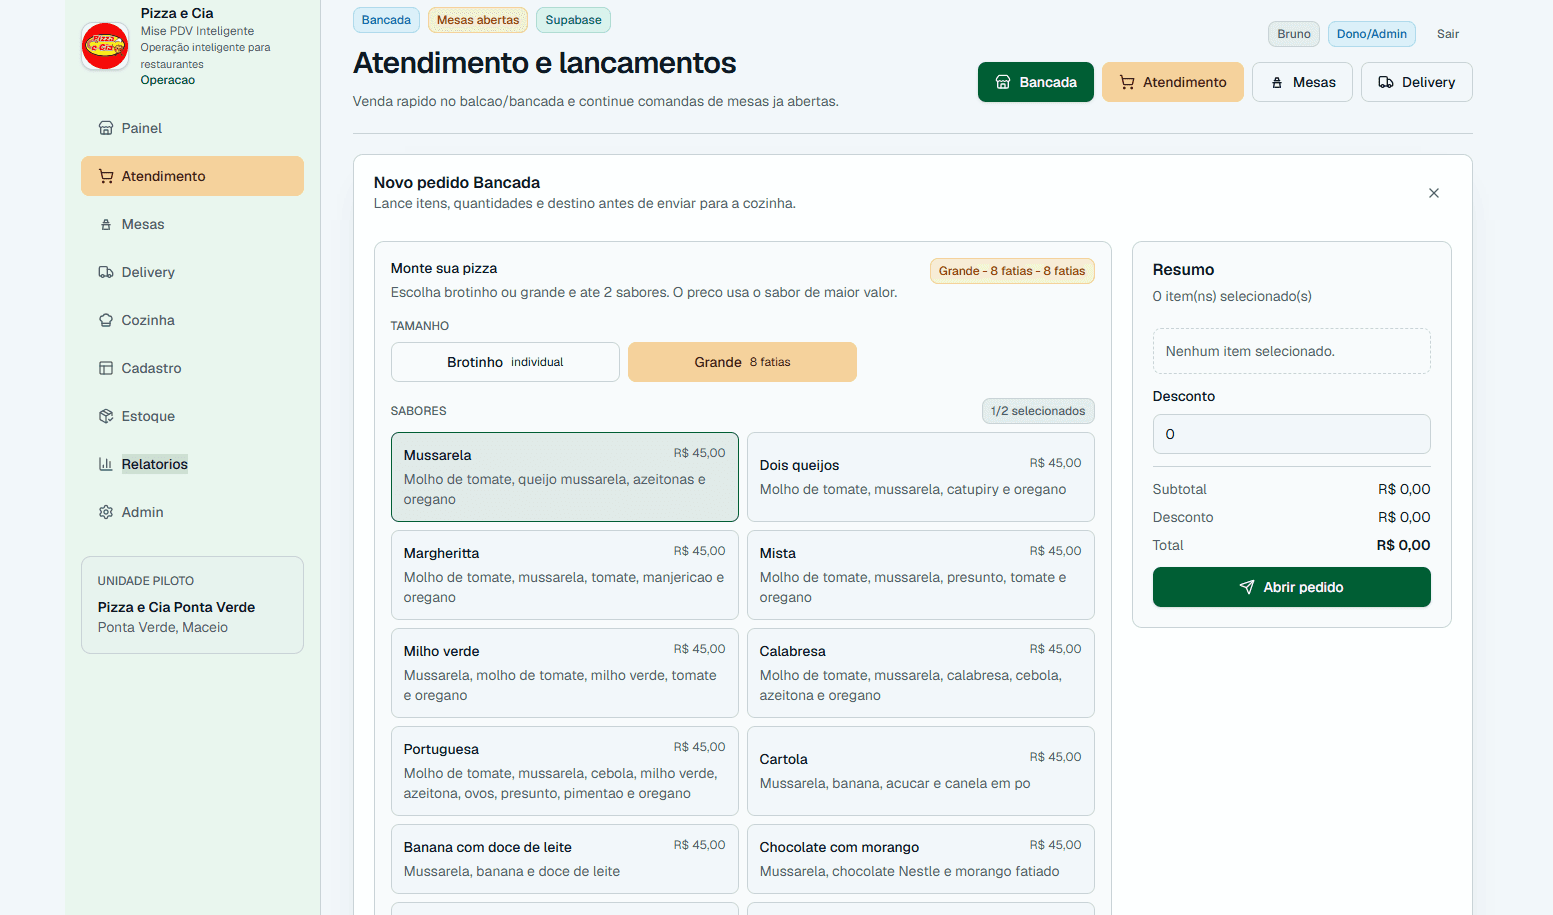Click the Mesas icon in sidebar
Image resolution: width=1553 pixels, height=915 pixels.
coord(106,224)
